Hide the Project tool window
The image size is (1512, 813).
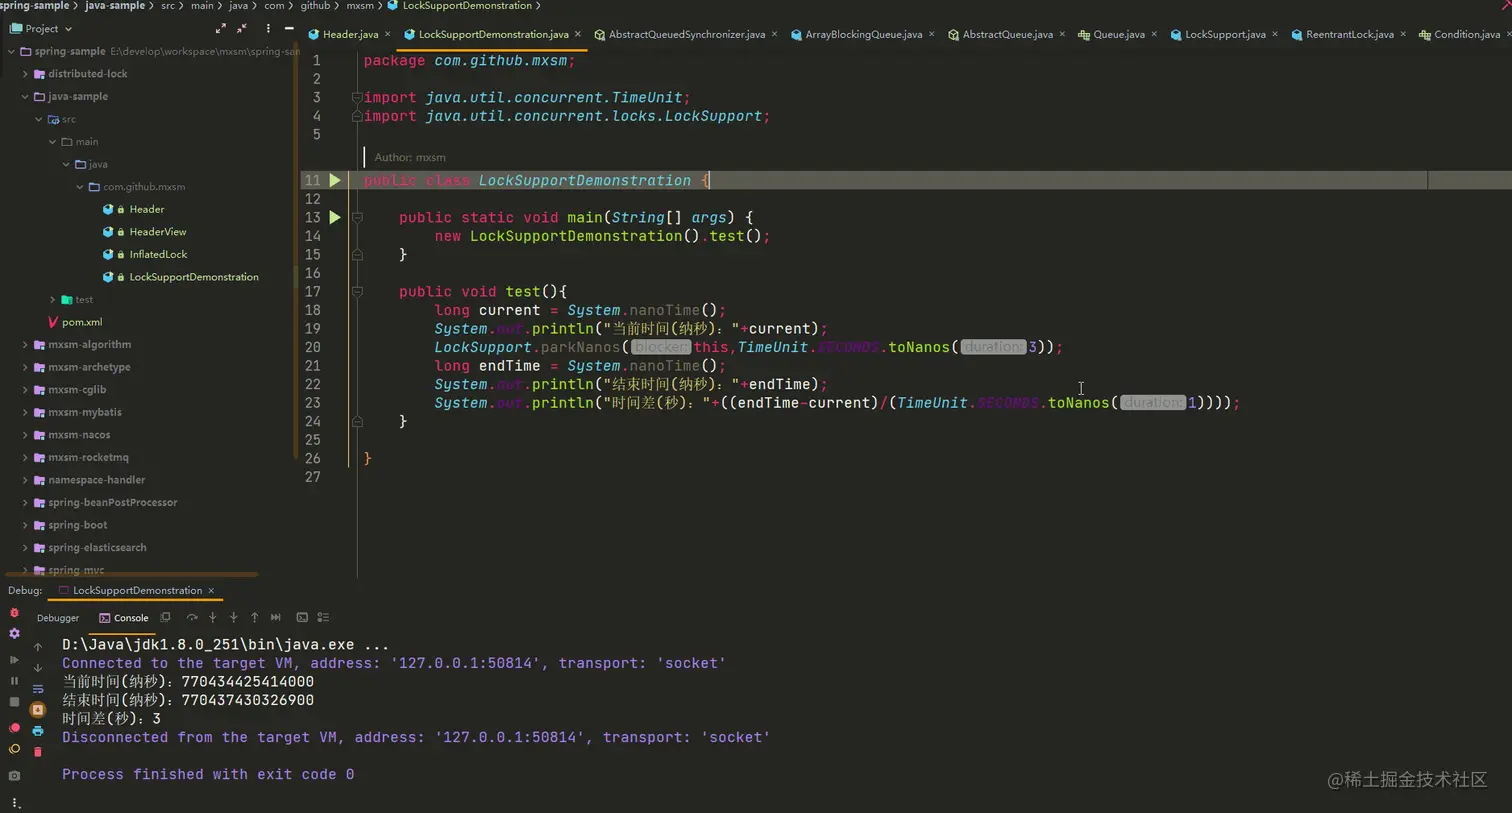click(x=289, y=29)
